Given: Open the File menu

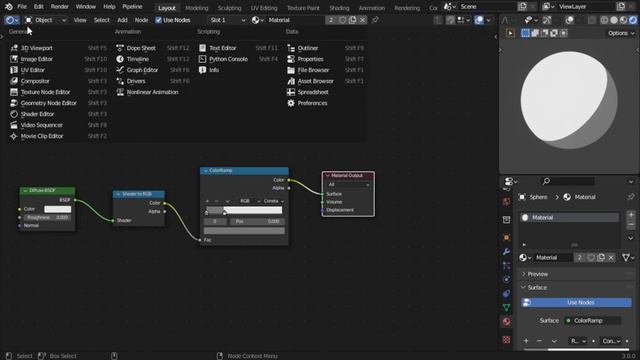Looking at the screenshot, I should coord(22,7).
